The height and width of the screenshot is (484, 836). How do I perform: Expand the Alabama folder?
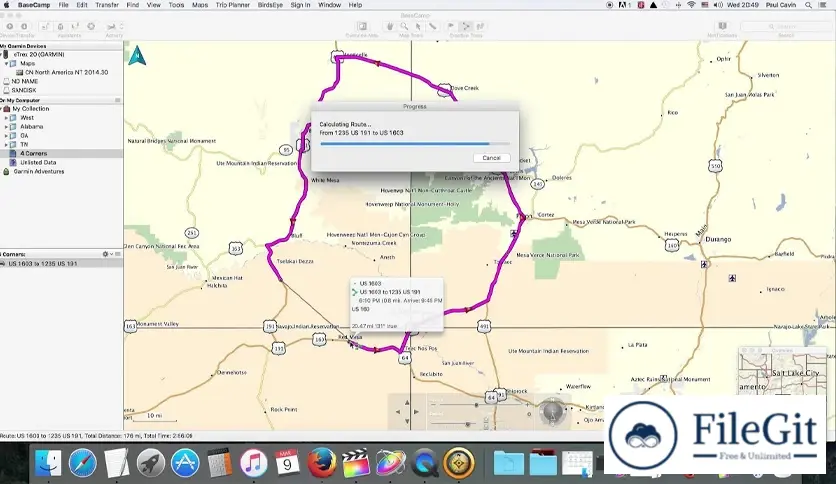(x=6, y=127)
